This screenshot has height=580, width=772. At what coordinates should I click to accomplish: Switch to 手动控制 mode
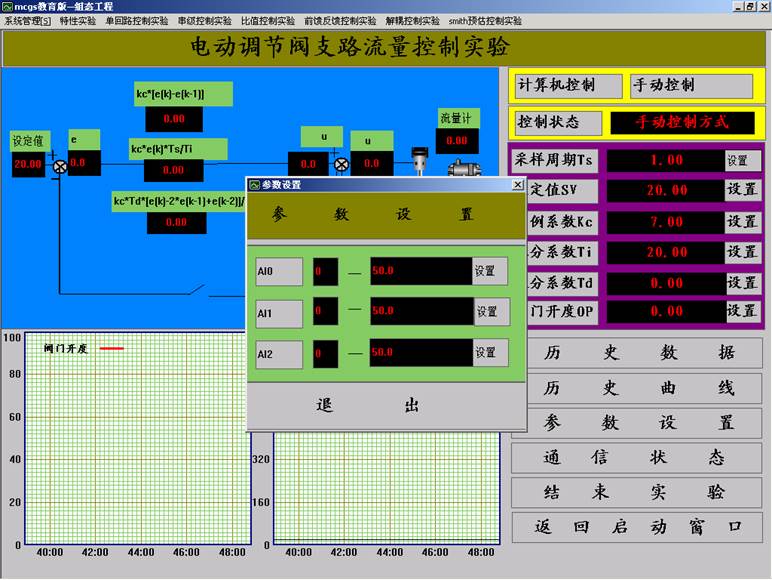(x=690, y=86)
